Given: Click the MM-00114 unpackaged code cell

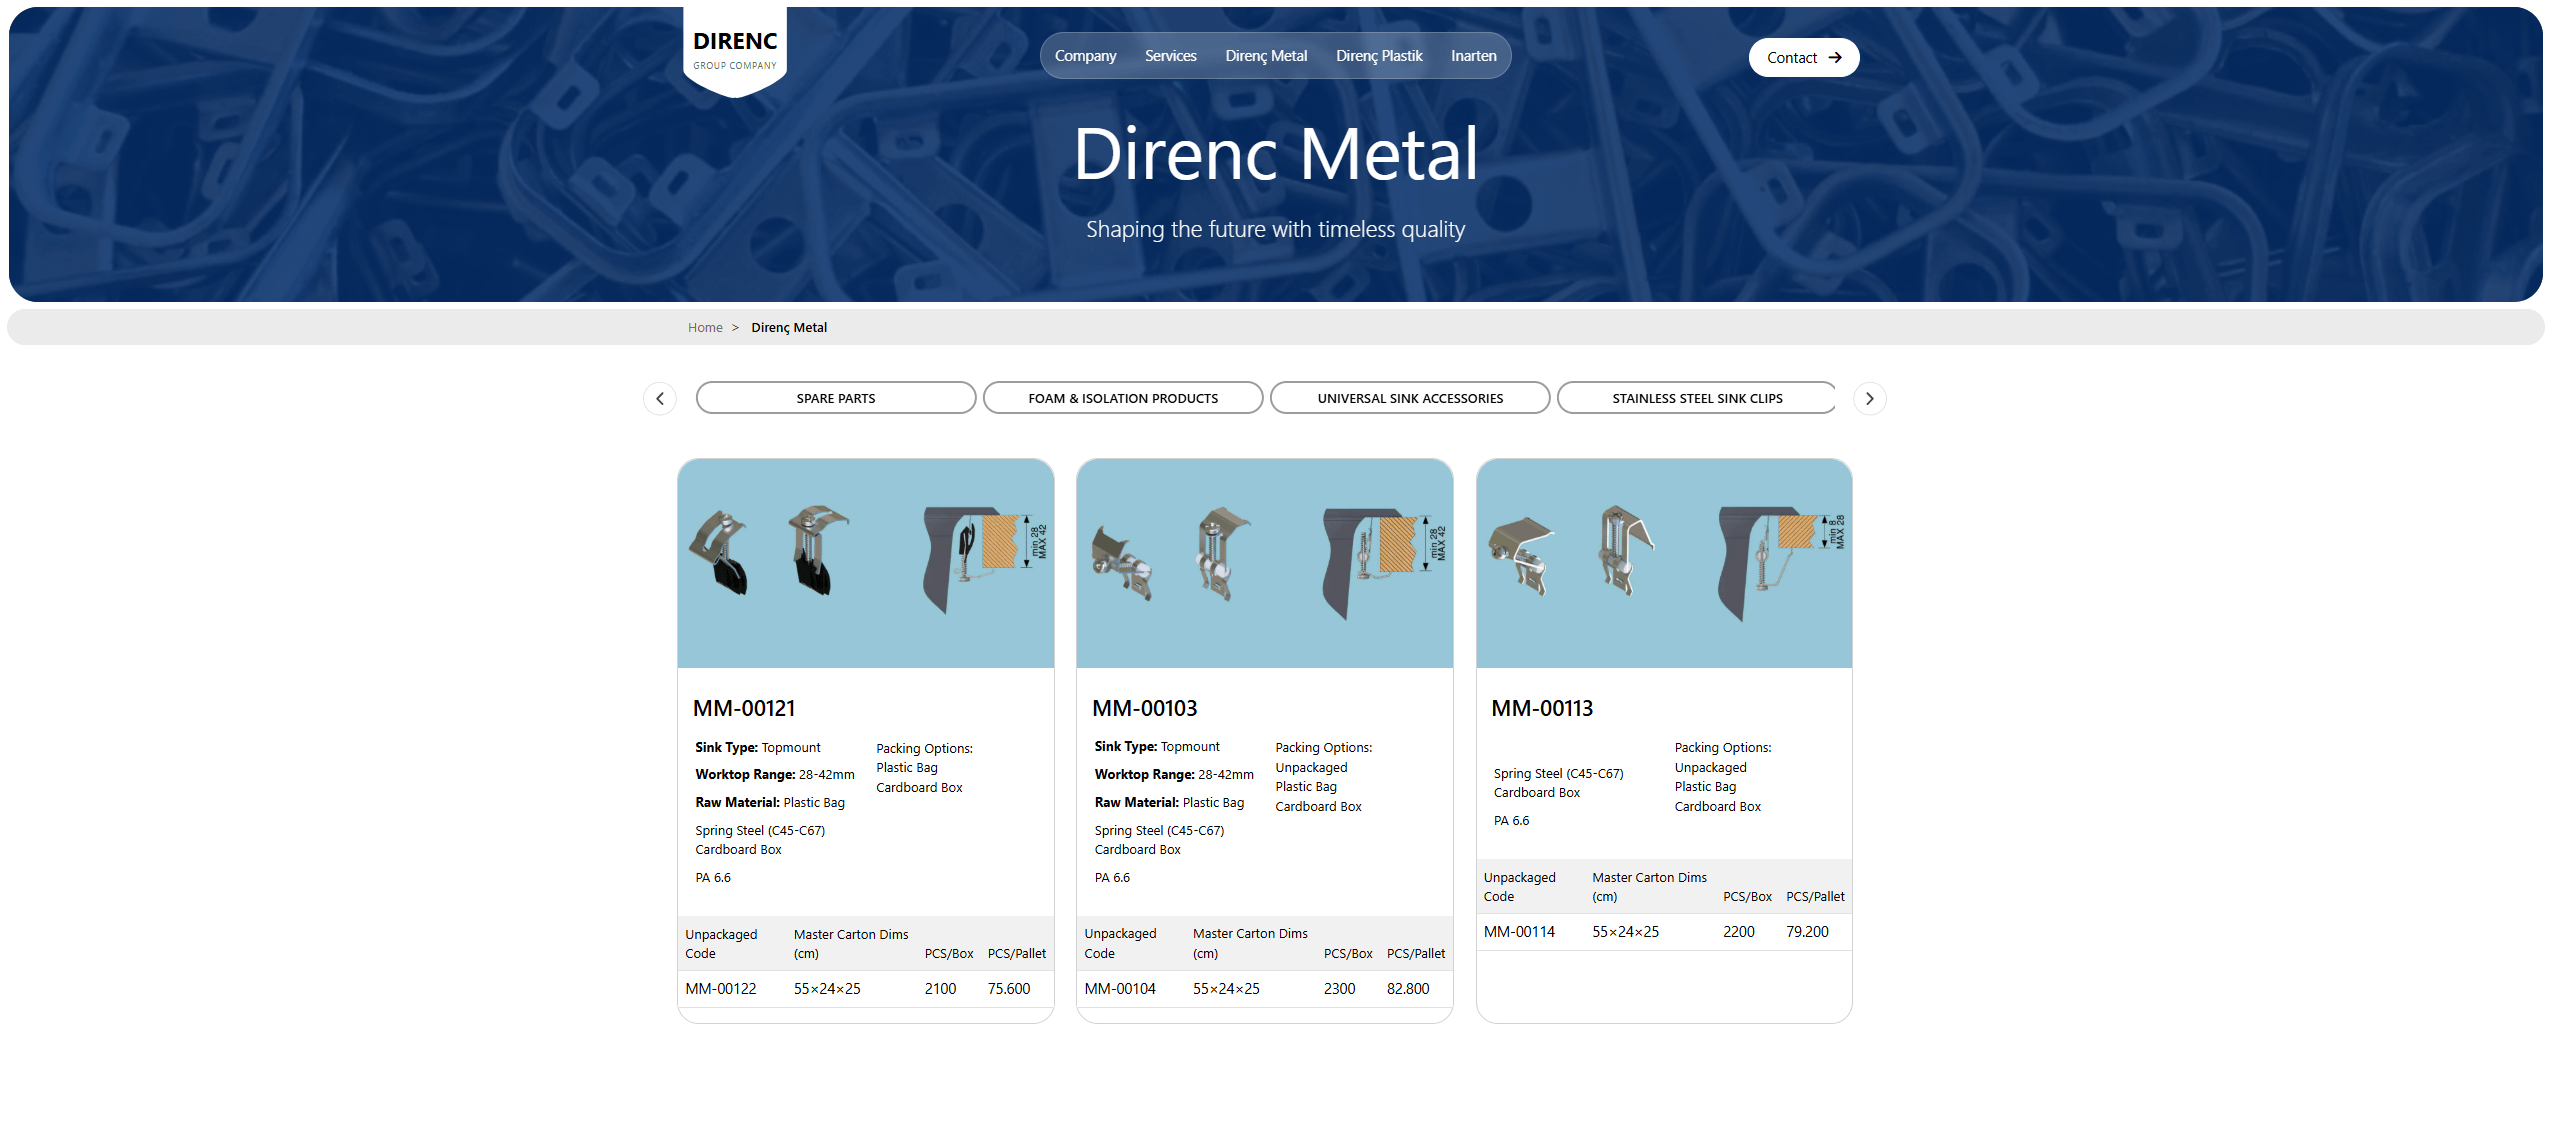Looking at the screenshot, I should (x=1519, y=932).
